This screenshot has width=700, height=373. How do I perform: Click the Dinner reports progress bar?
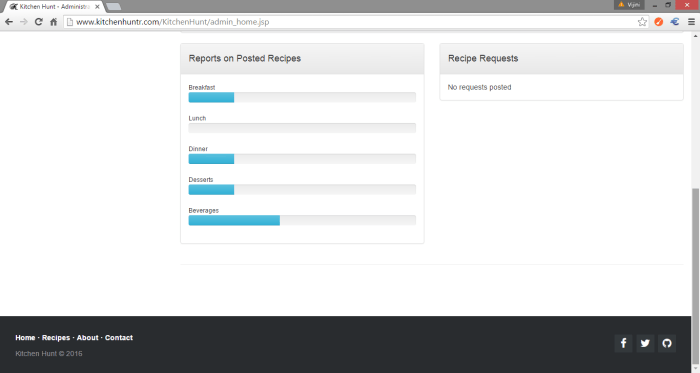(x=302, y=159)
